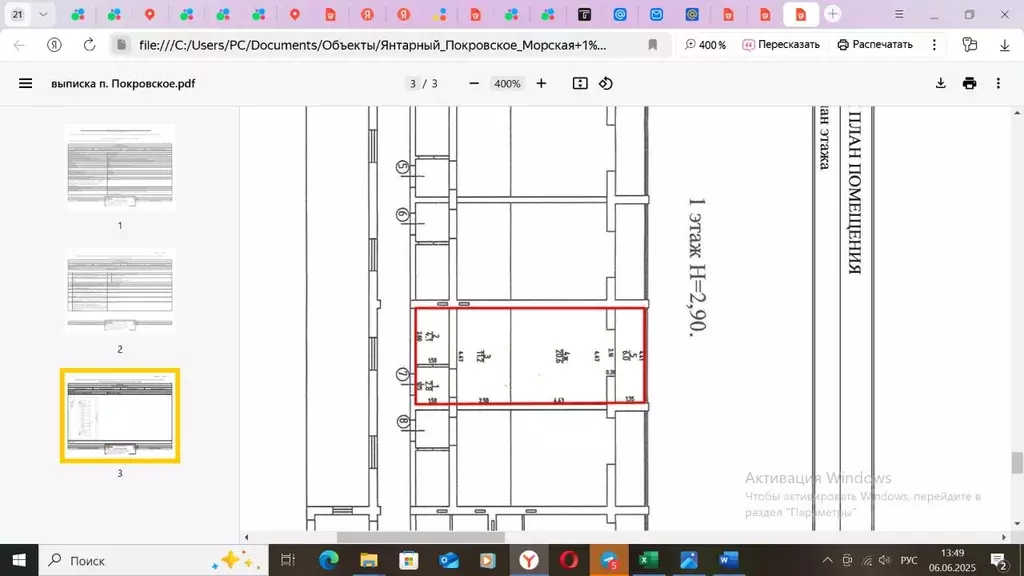Open the notification center with badge 2
The height and width of the screenshot is (576, 1024).
coord(999,560)
